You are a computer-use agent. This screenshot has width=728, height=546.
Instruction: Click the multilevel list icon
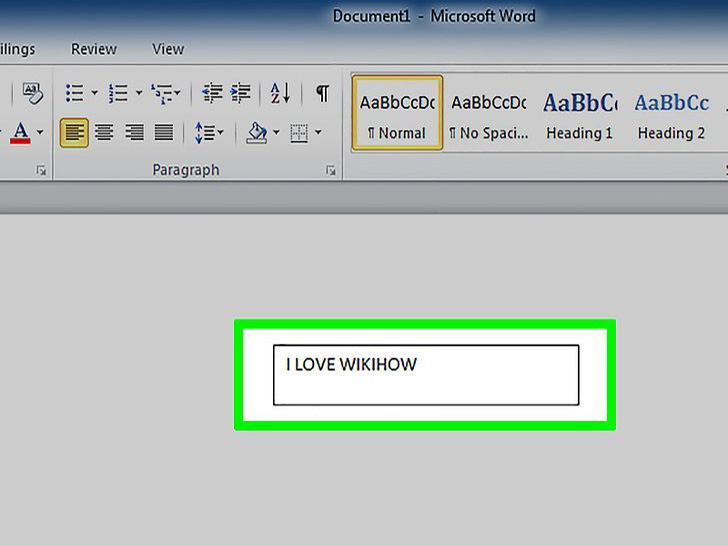click(162, 93)
